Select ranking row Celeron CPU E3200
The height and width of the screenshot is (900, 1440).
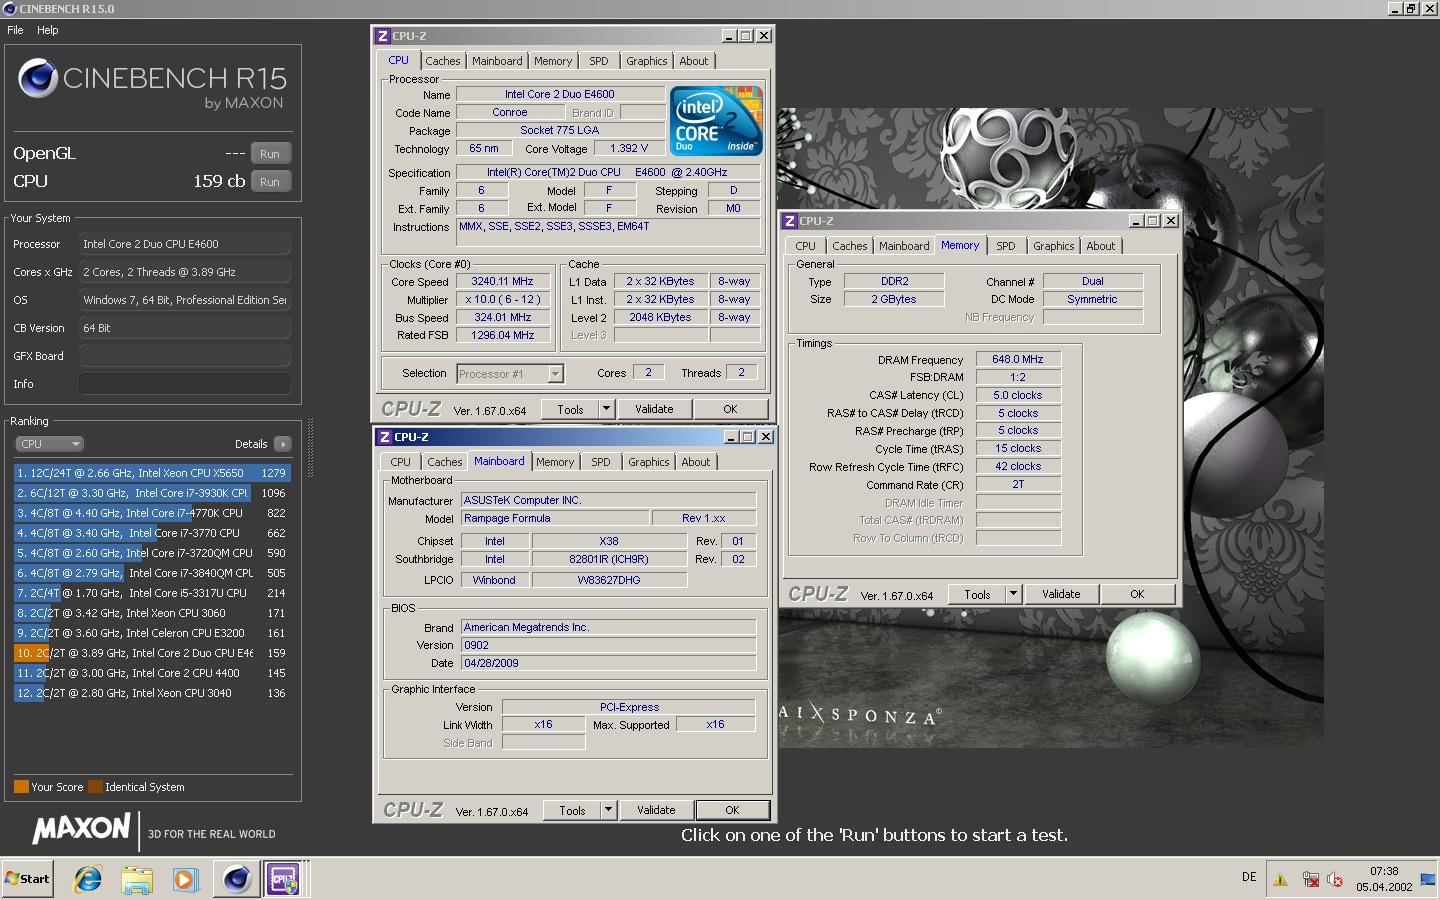point(152,633)
